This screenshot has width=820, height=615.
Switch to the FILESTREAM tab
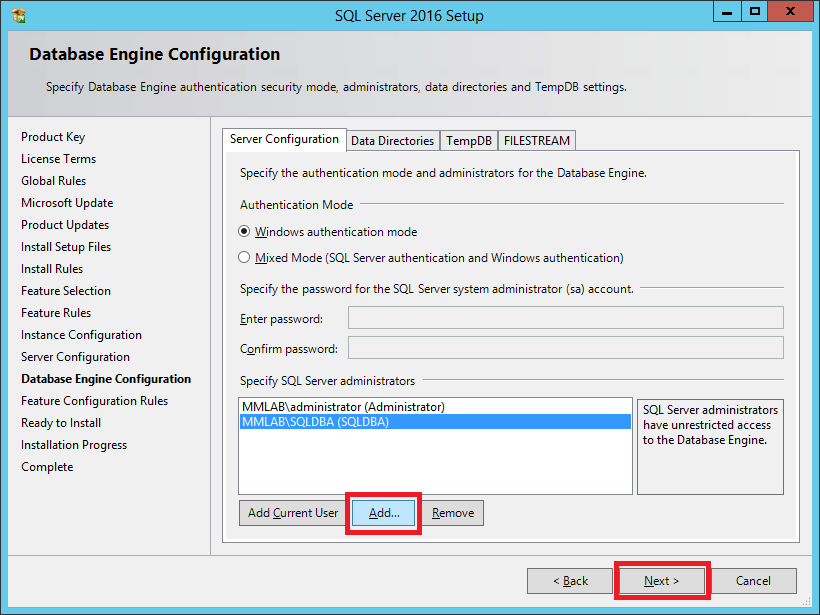click(537, 141)
